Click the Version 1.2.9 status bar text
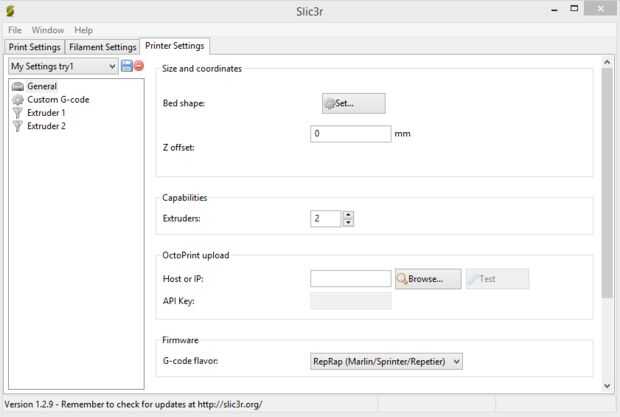 coord(133,404)
